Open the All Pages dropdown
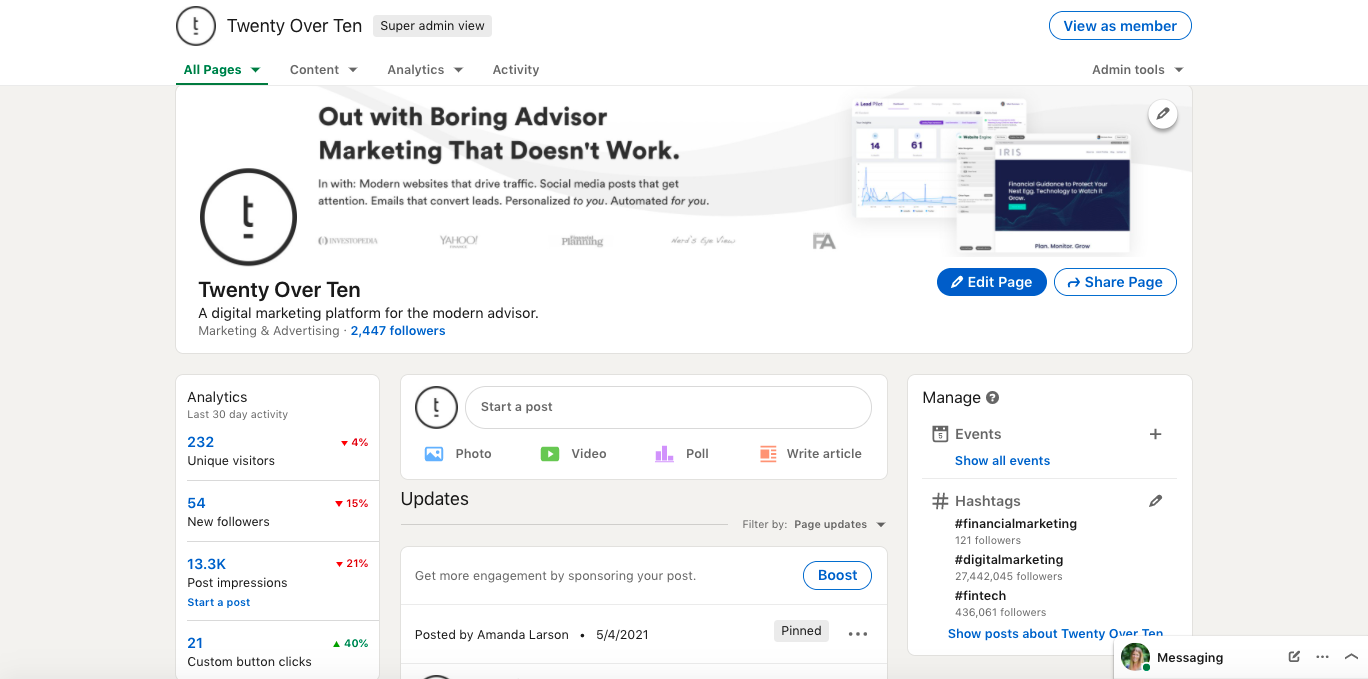Screen dimensions: 1368x679 [222, 70]
